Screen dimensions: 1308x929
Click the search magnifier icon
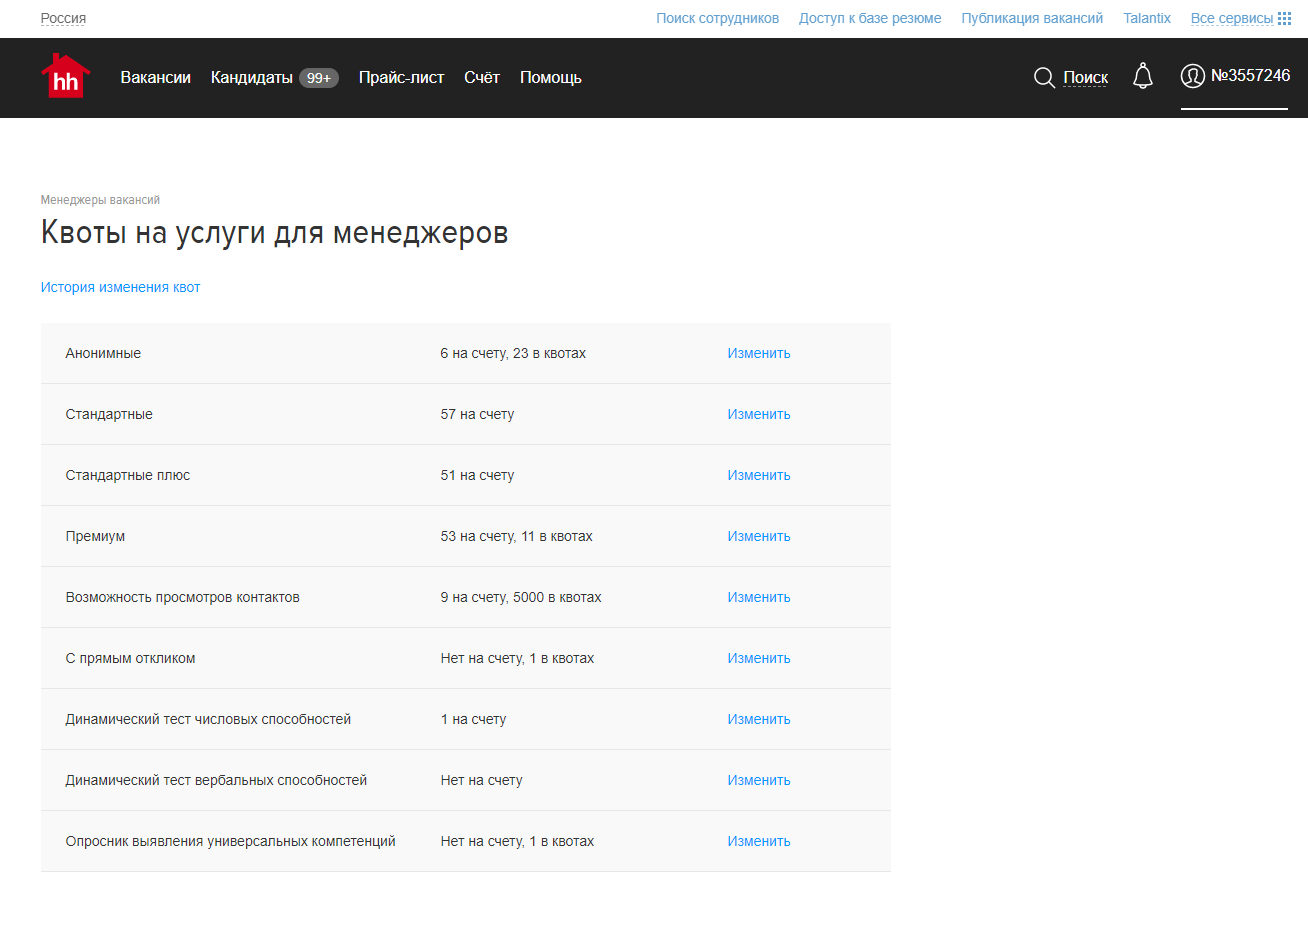1044,77
